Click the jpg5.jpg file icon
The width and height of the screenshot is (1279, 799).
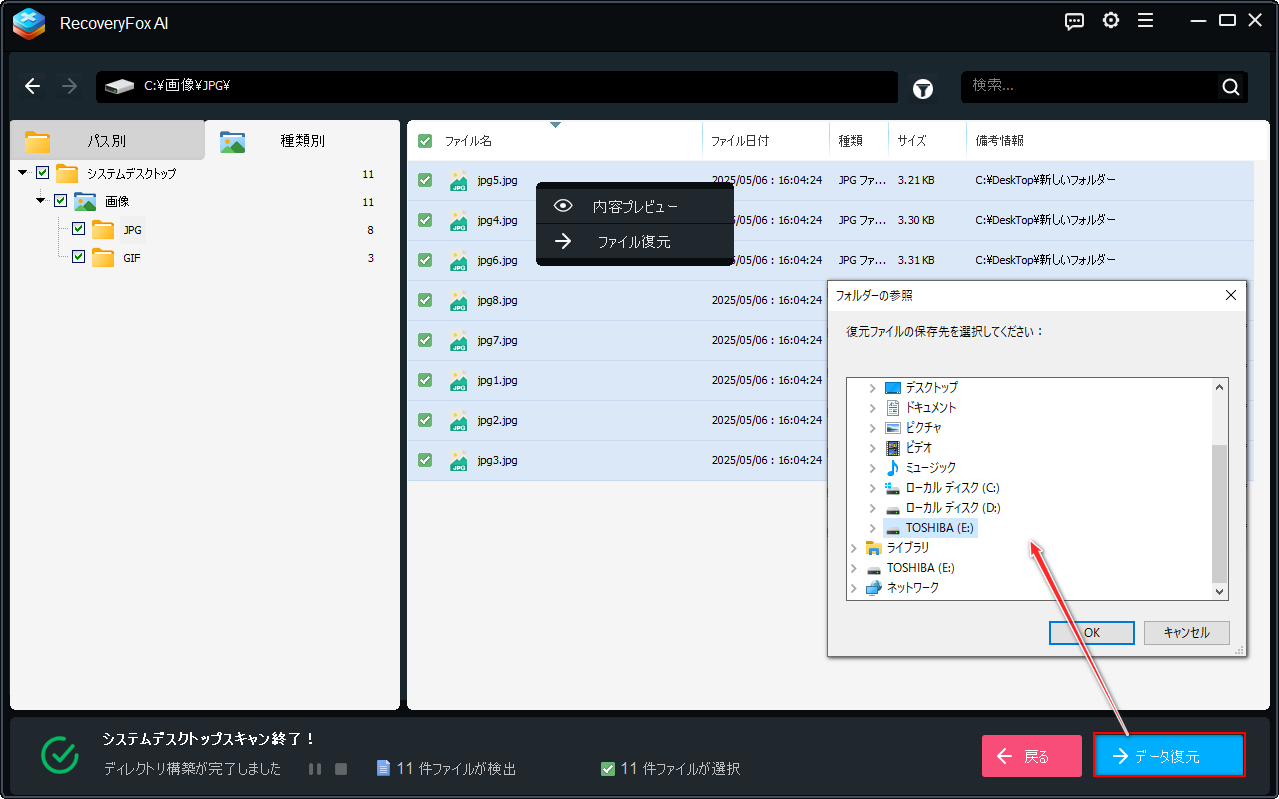pyautogui.click(x=459, y=181)
